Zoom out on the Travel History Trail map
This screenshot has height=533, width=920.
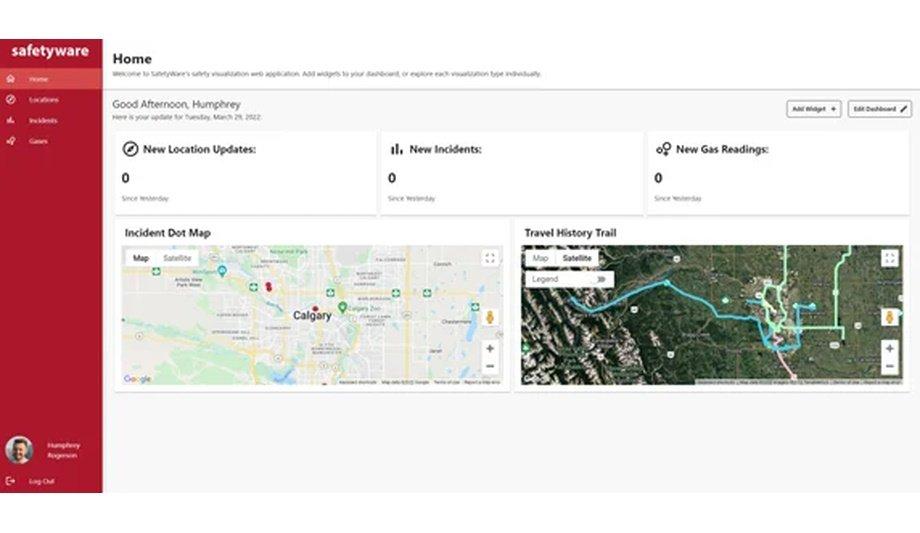tap(889, 366)
